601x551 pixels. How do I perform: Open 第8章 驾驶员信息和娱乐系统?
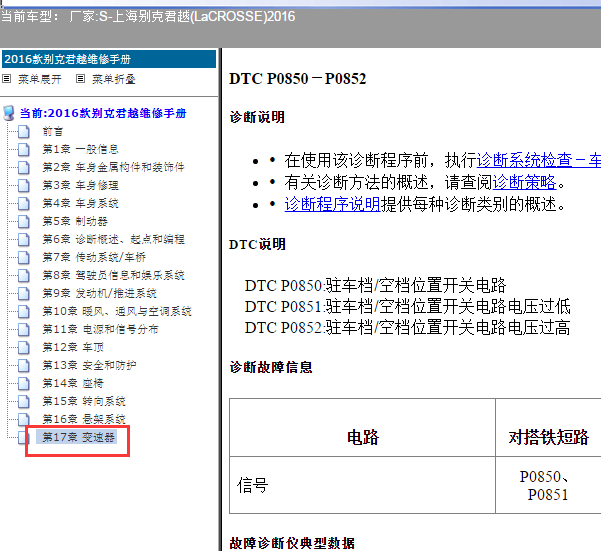click(x=113, y=276)
